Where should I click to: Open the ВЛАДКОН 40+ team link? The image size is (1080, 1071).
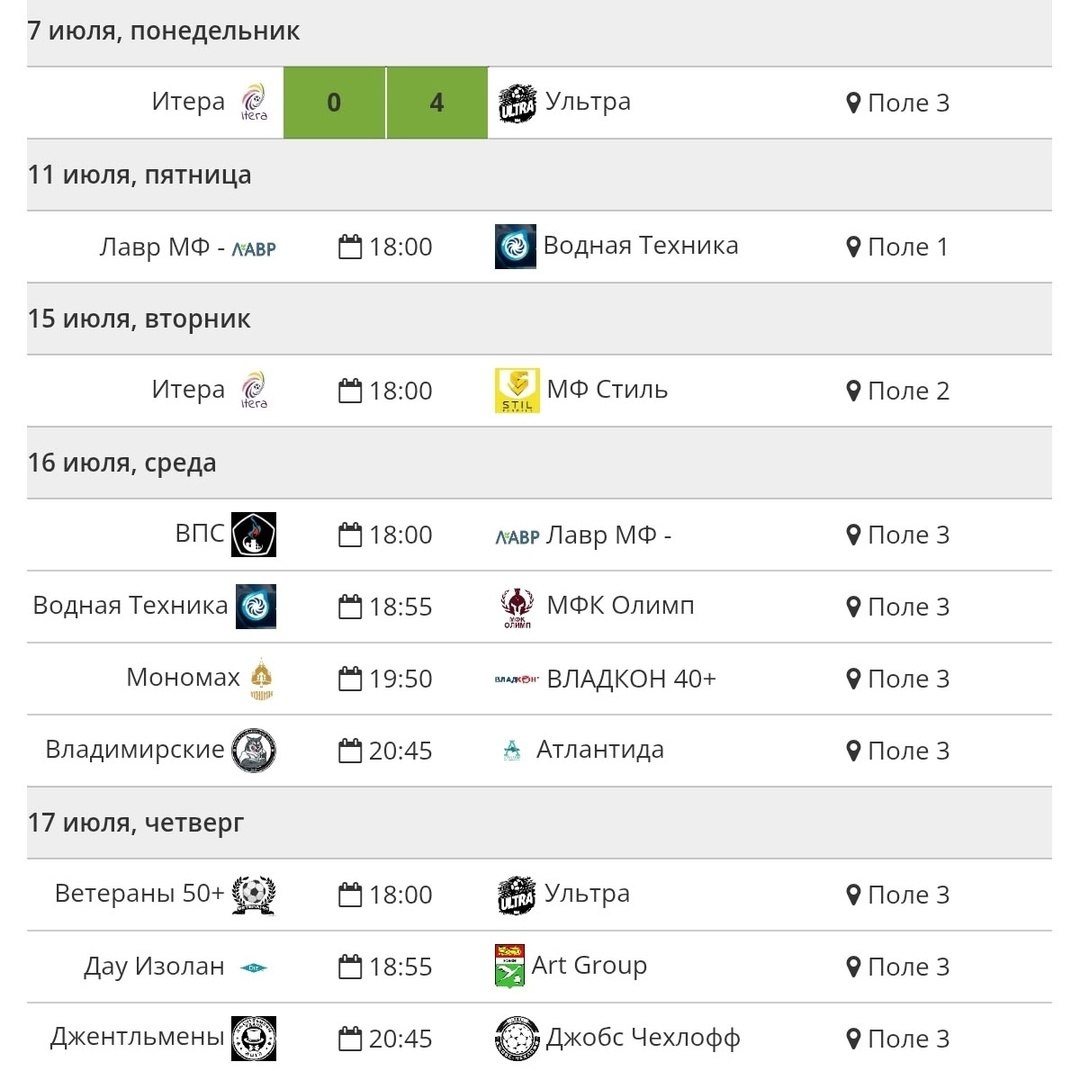coord(632,678)
